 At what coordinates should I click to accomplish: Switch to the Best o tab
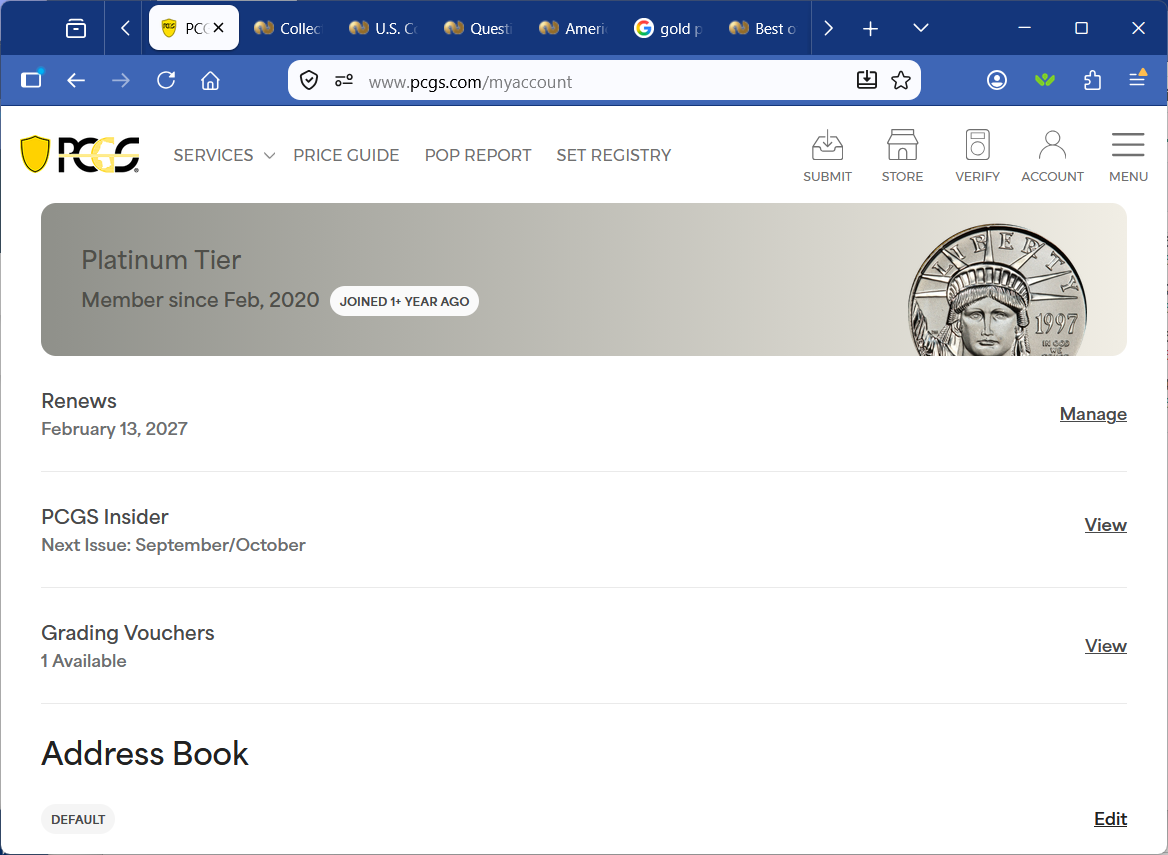(x=764, y=28)
